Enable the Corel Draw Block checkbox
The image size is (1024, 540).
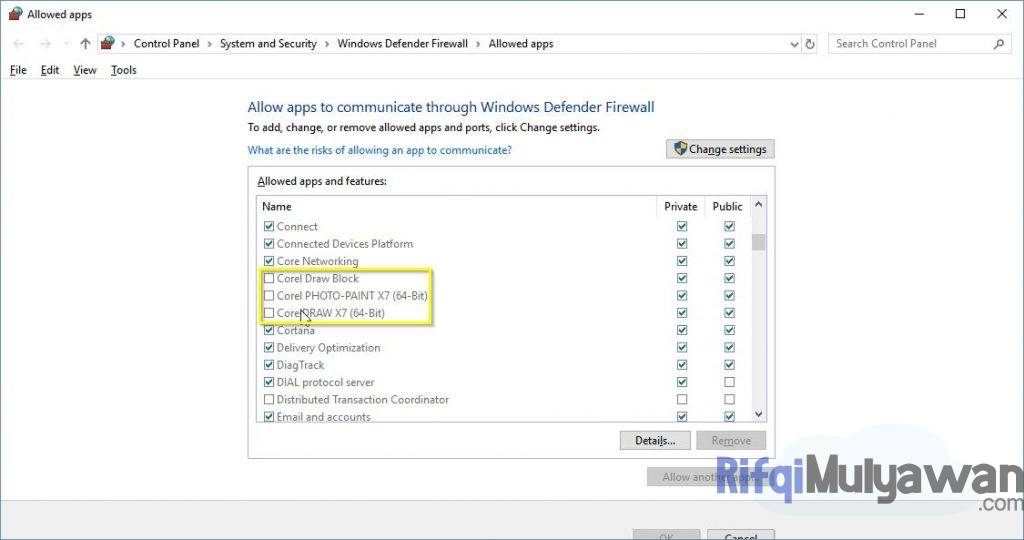[x=268, y=279]
